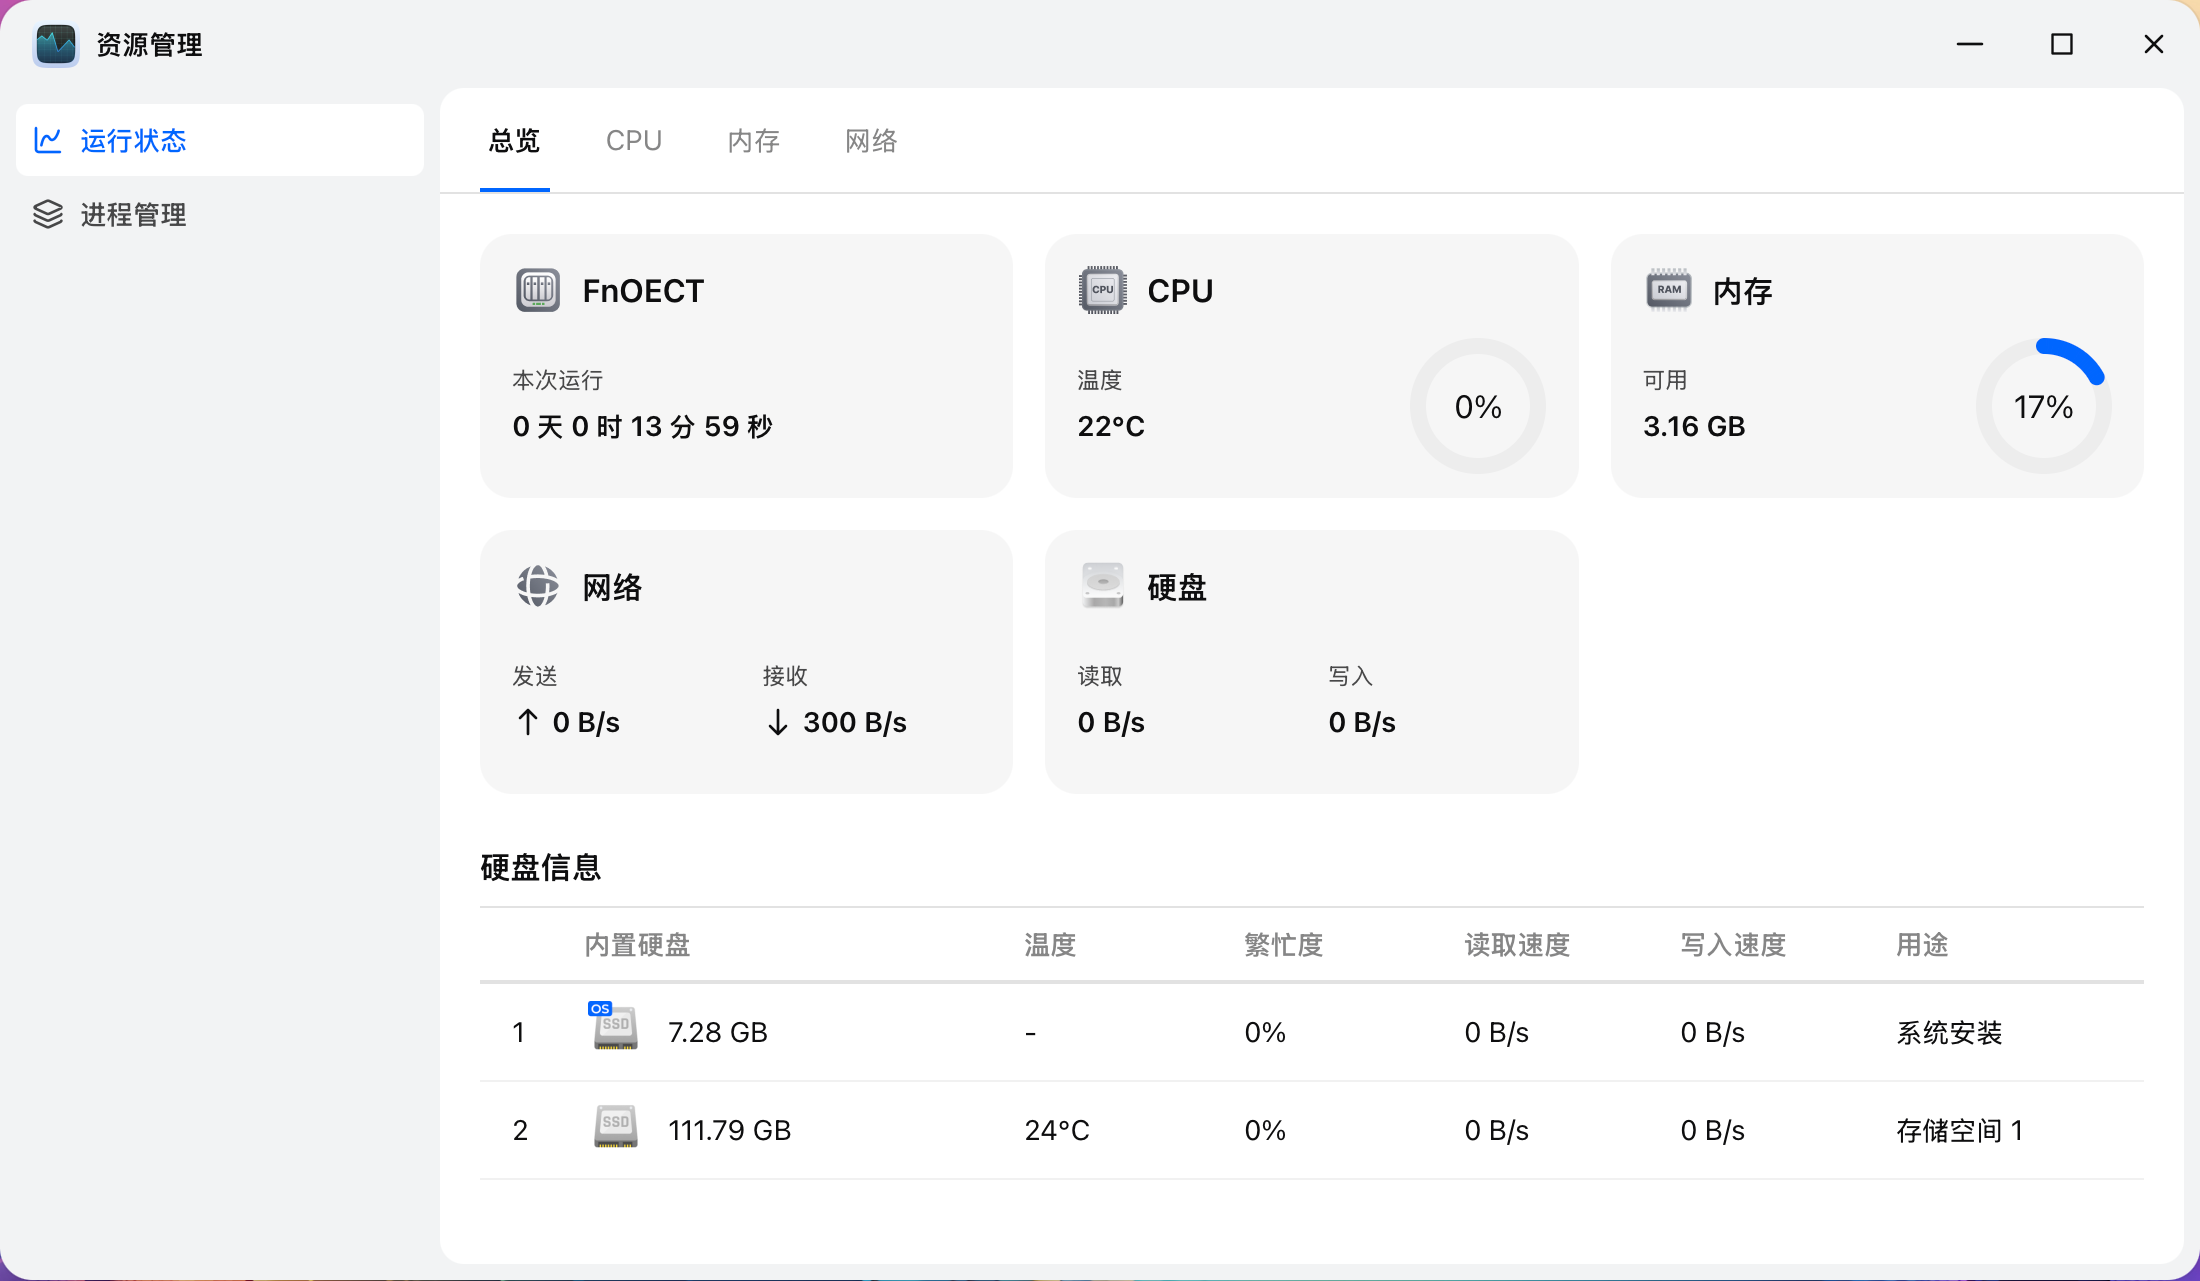Click the RAM icon on 内存 card
The width and height of the screenshot is (2200, 1281).
point(1668,290)
